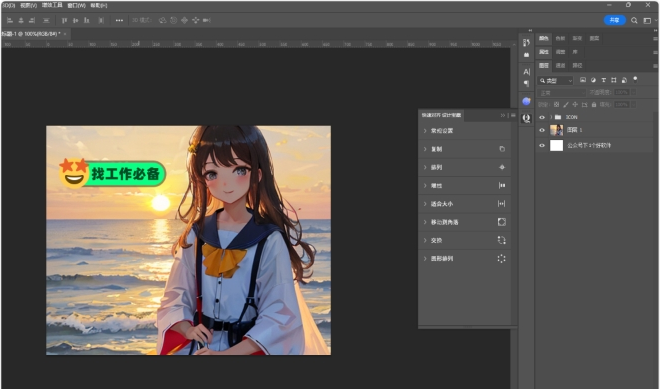The height and width of the screenshot is (389, 660).
Task: Close the document tab with x
Action: click(x=65, y=34)
